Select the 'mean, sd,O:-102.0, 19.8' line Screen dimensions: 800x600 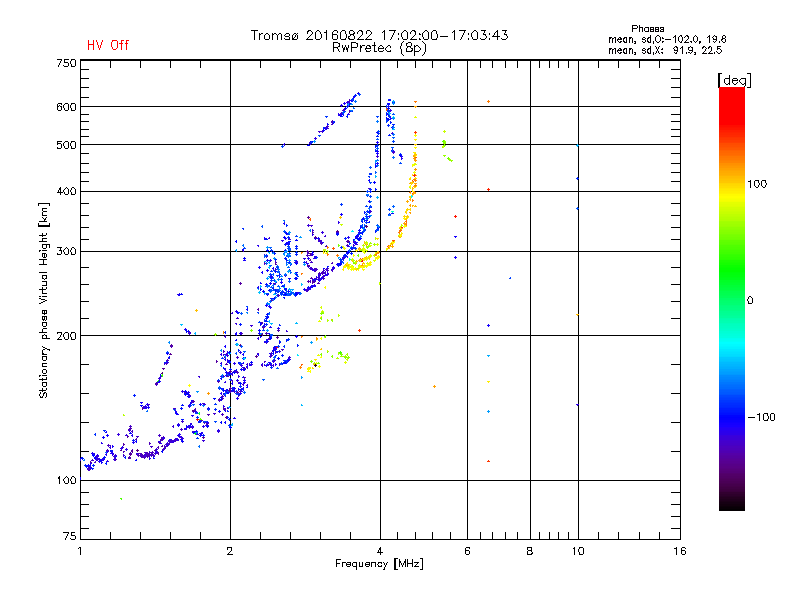point(667,39)
